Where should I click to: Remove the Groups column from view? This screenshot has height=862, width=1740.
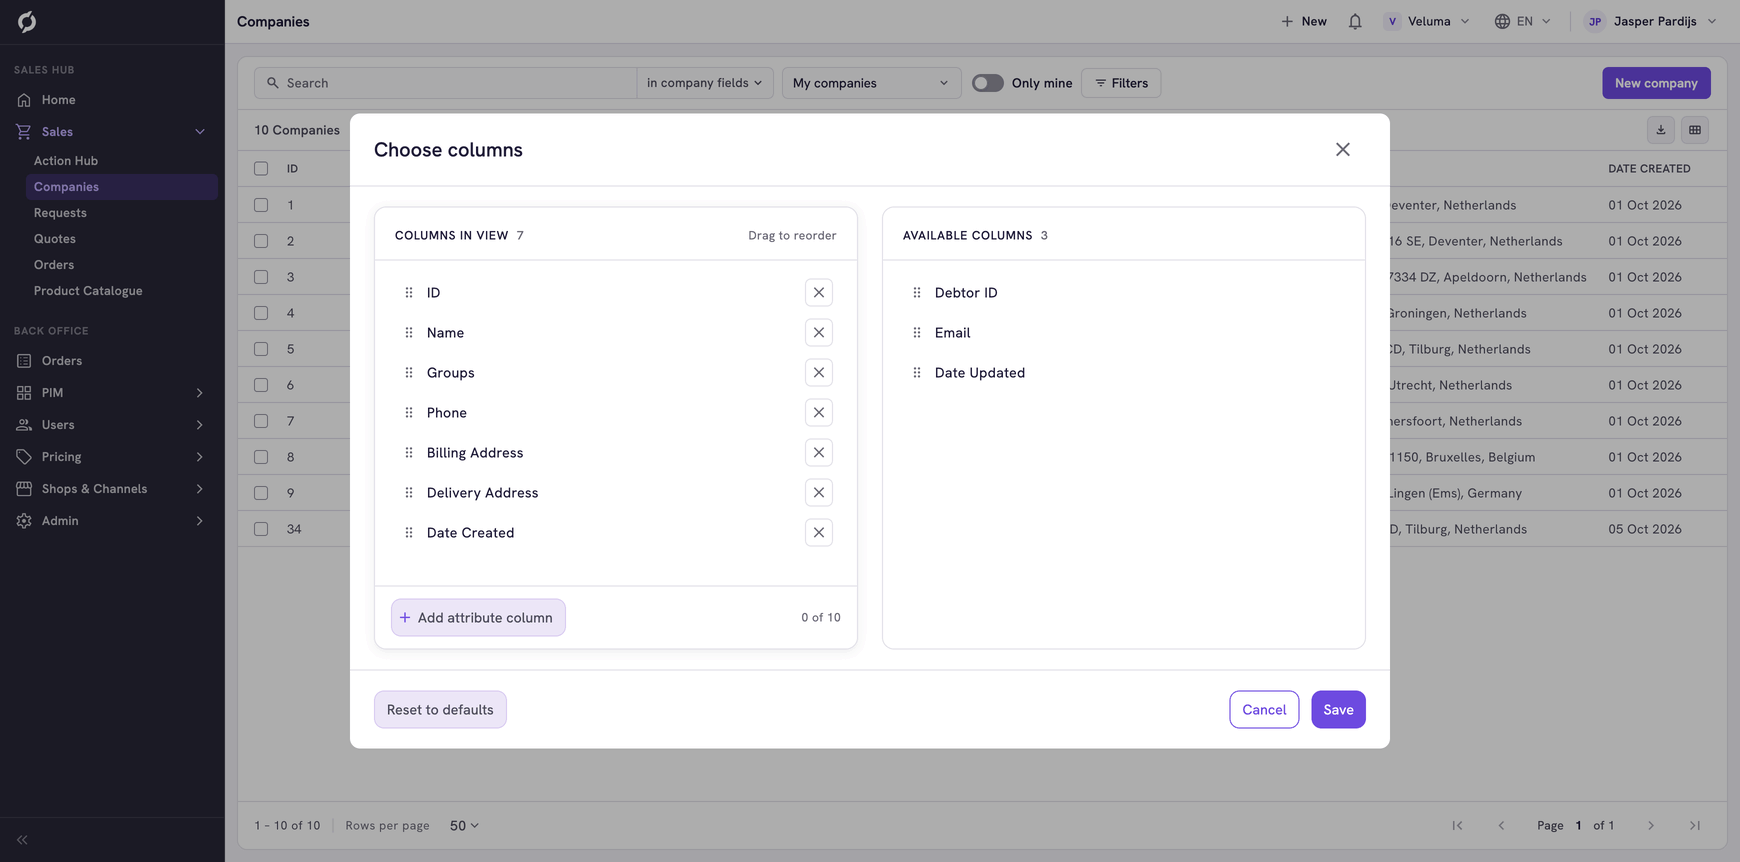818,373
